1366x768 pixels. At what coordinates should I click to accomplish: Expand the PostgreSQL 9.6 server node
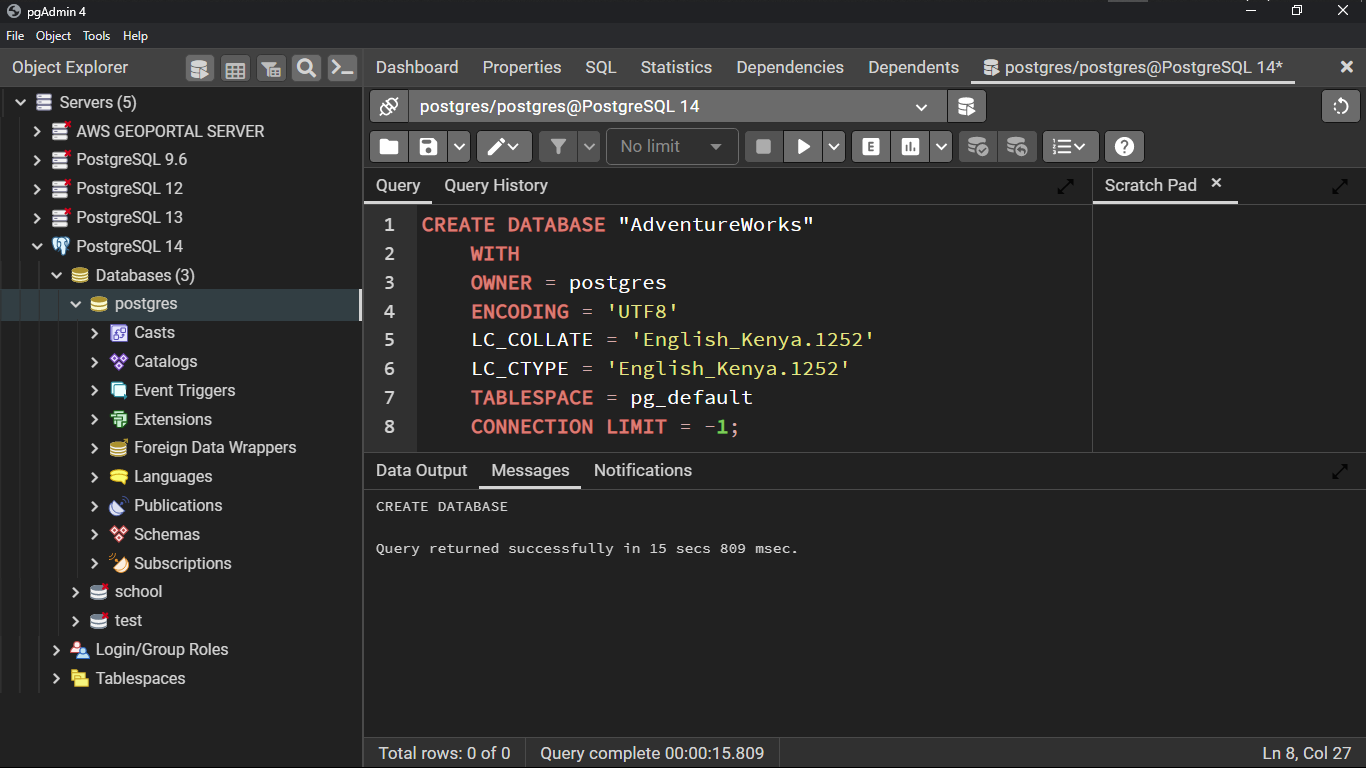[x=37, y=160]
